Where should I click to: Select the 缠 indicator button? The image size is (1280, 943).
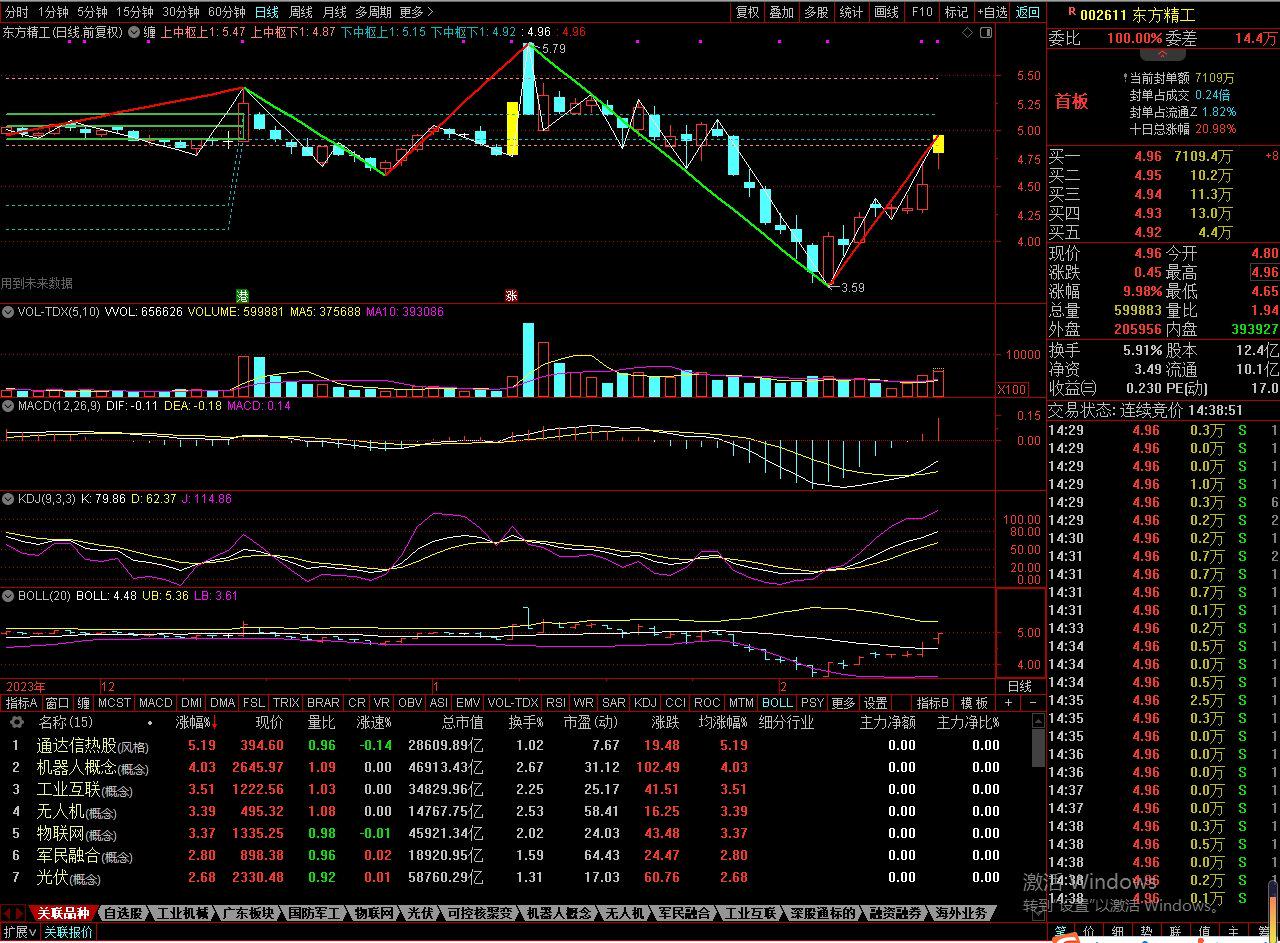click(84, 703)
